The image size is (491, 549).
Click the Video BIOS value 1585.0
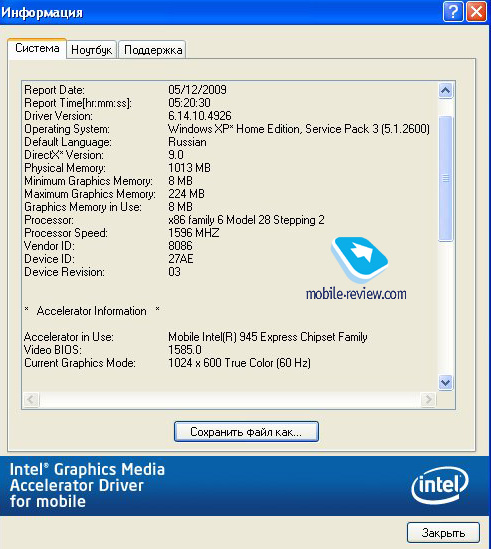[185, 350]
